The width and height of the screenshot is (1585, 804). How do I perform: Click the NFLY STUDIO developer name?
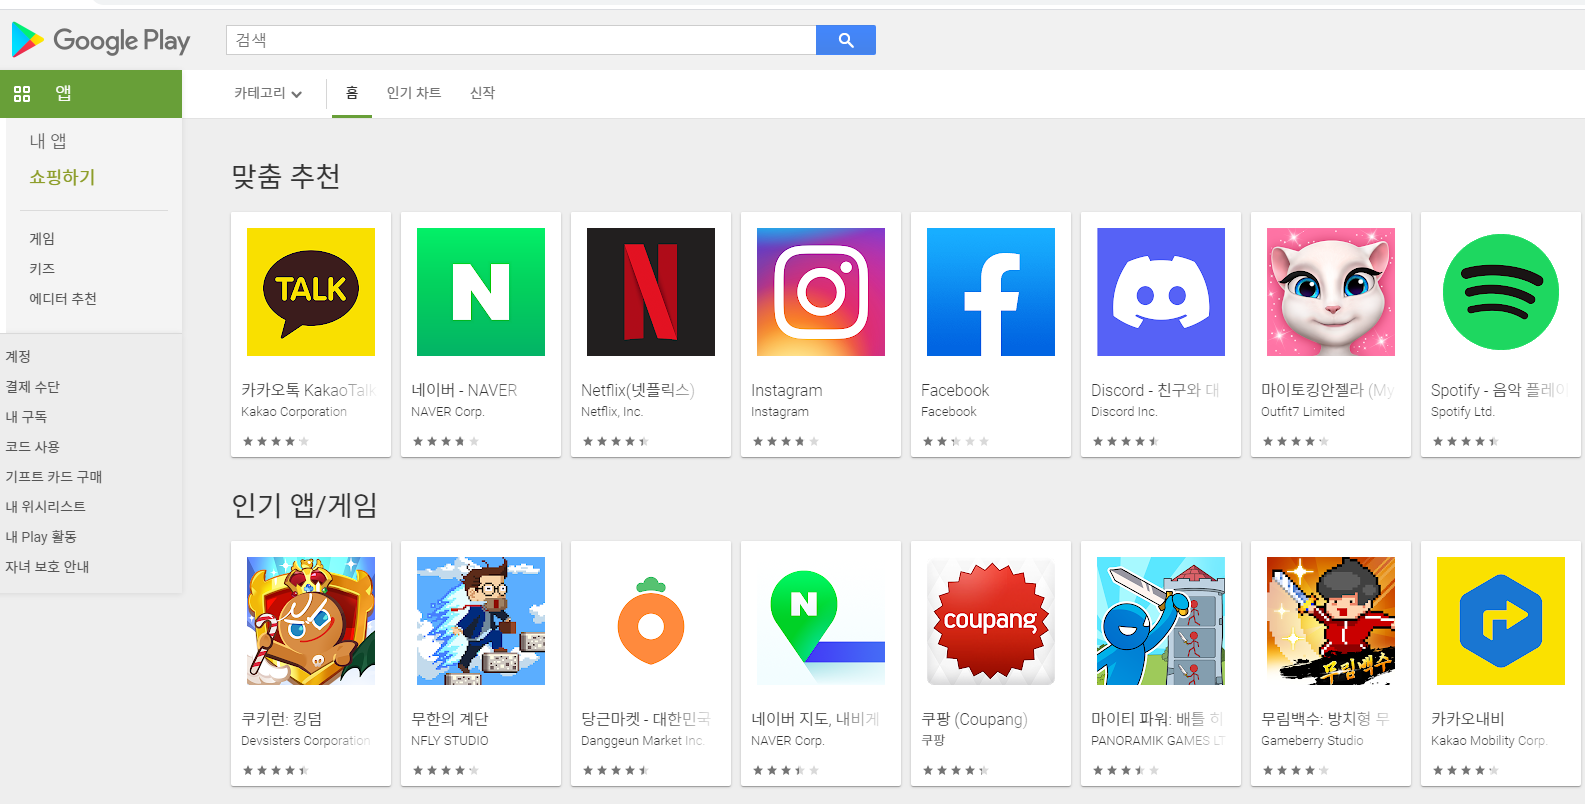[450, 741]
